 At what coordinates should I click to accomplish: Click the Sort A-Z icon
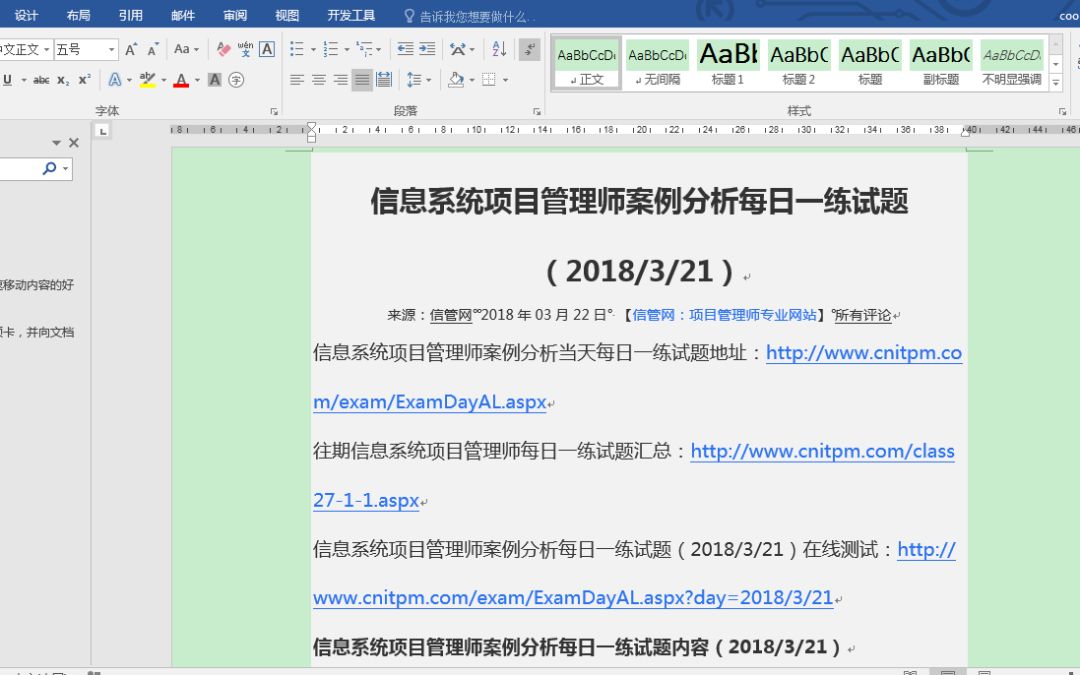click(x=499, y=49)
